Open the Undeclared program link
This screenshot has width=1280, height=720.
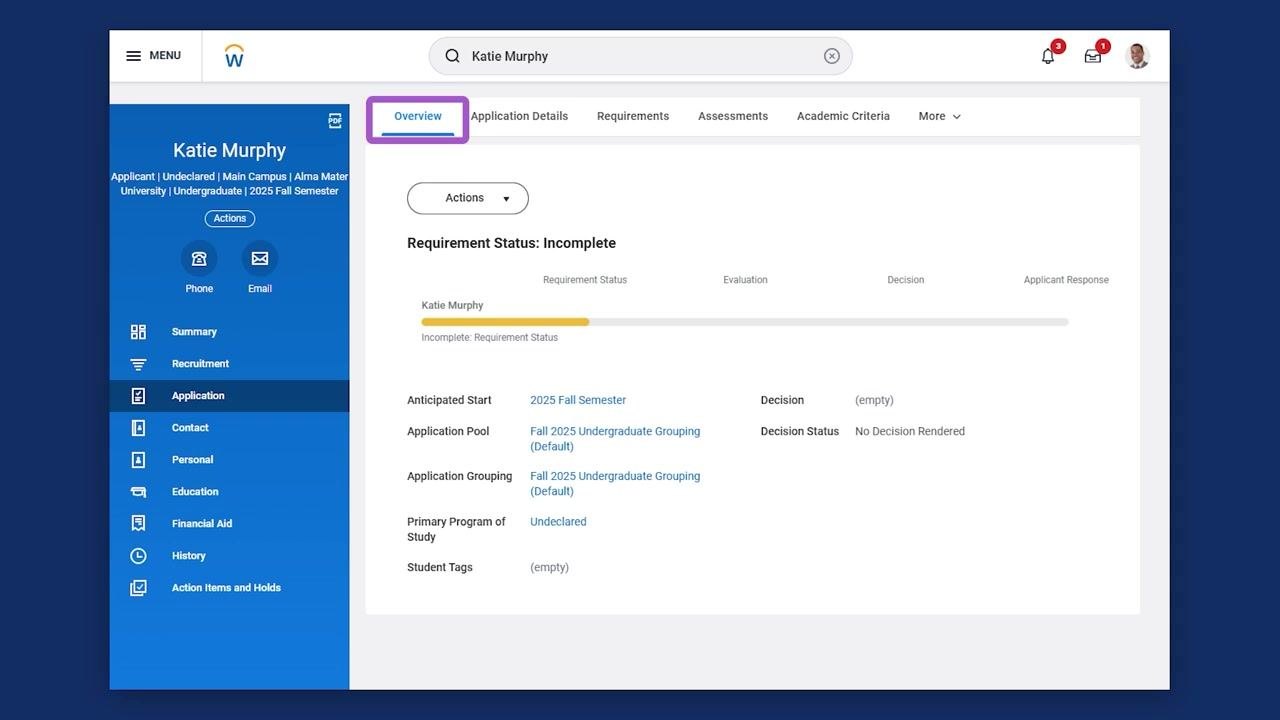click(x=558, y=522)
